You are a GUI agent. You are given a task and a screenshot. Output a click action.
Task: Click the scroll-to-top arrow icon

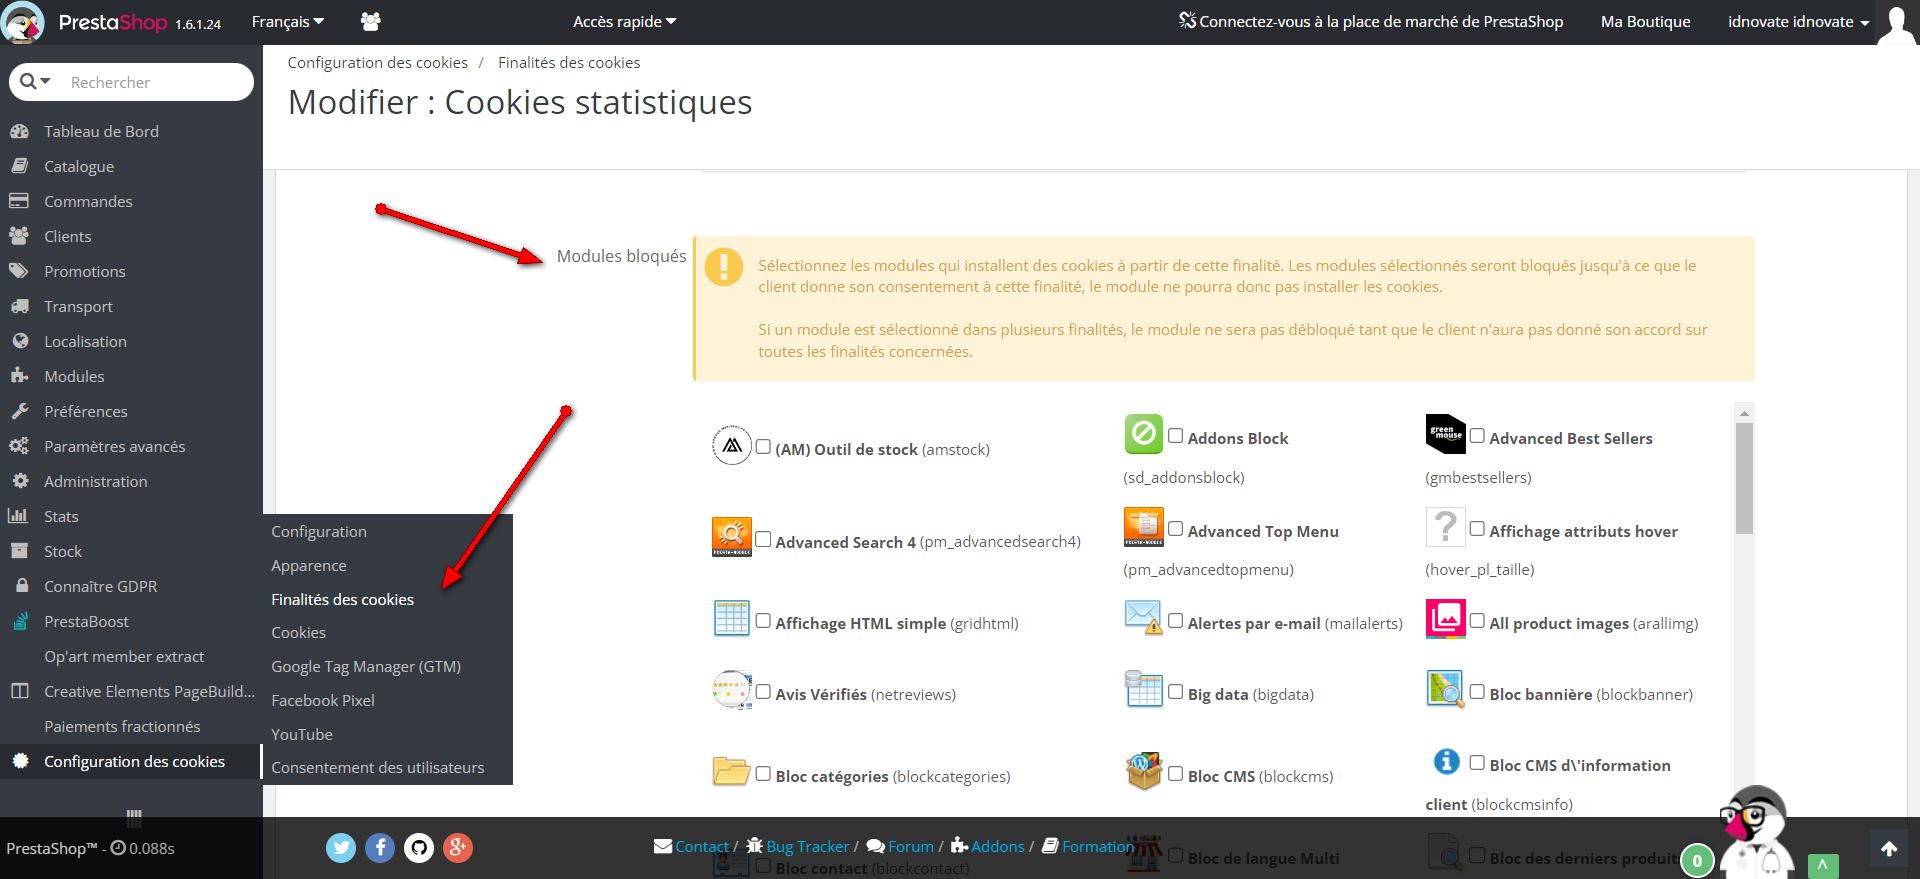1889,849
